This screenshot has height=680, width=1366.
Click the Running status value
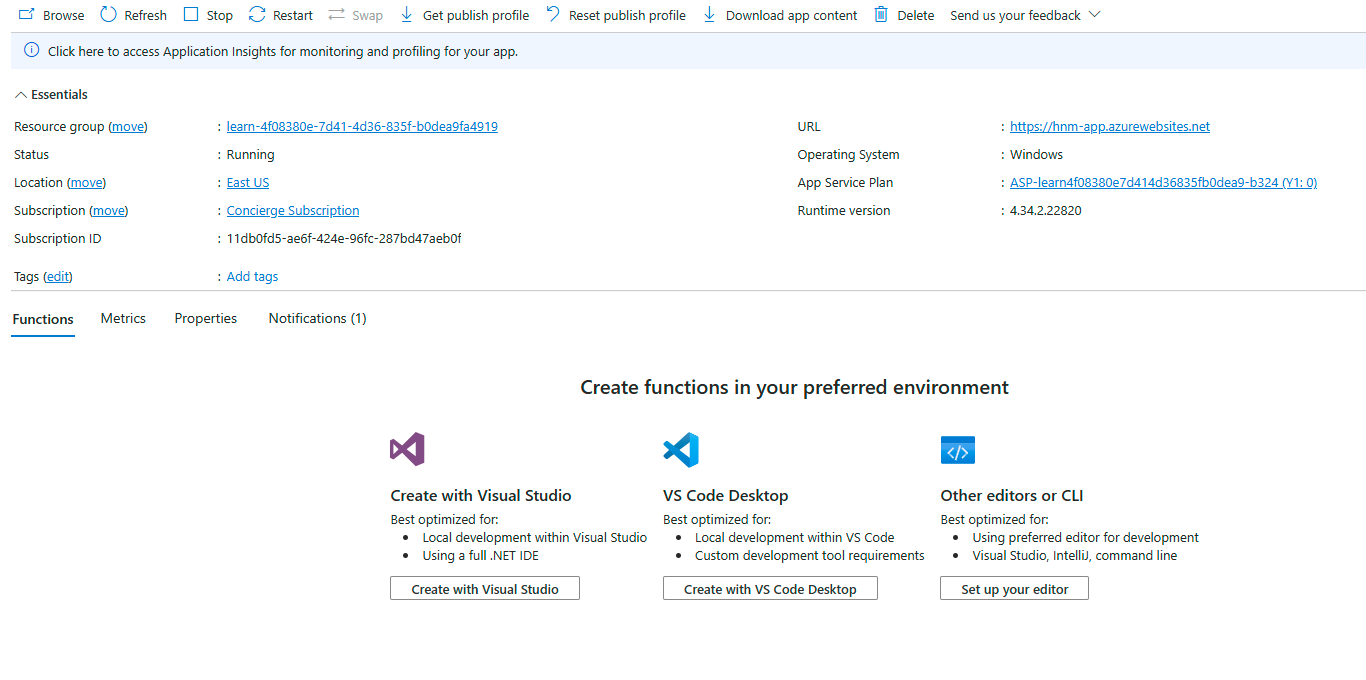251,155
